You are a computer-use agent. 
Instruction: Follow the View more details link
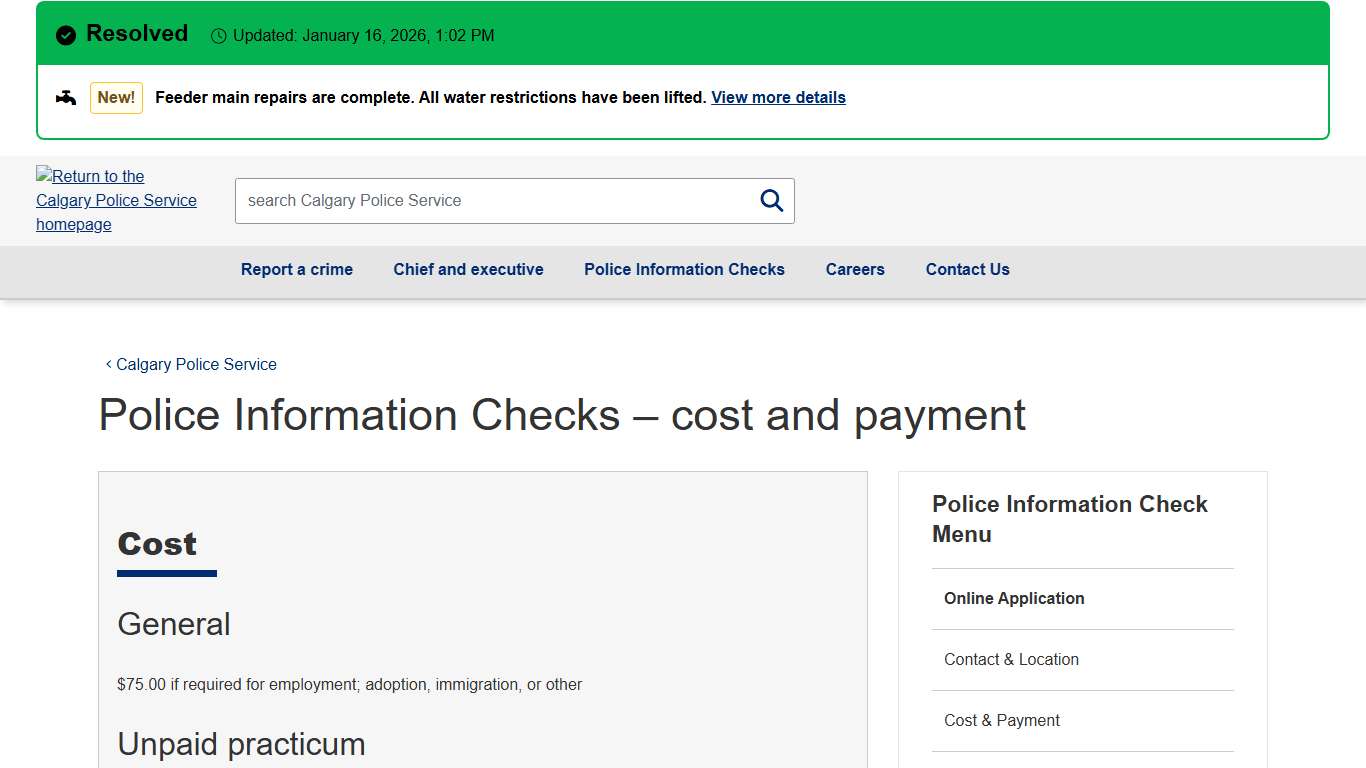pyautogui.click(x=778, y=97)
